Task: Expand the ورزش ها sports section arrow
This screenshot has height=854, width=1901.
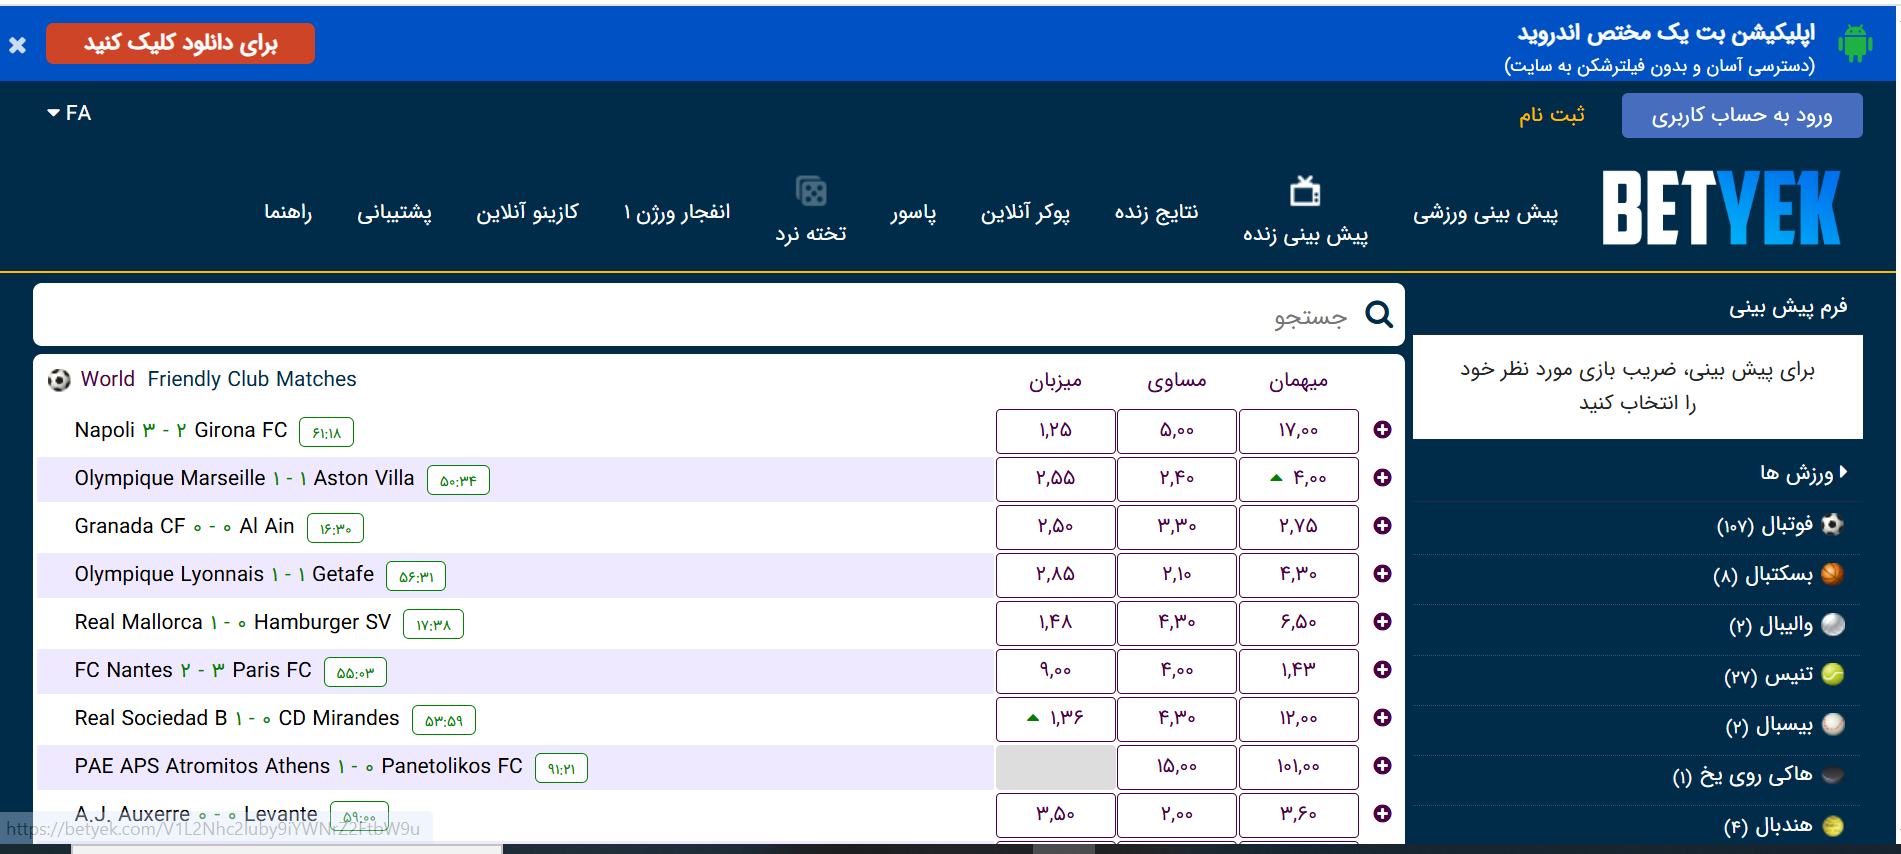Action: click(1844, 472)
